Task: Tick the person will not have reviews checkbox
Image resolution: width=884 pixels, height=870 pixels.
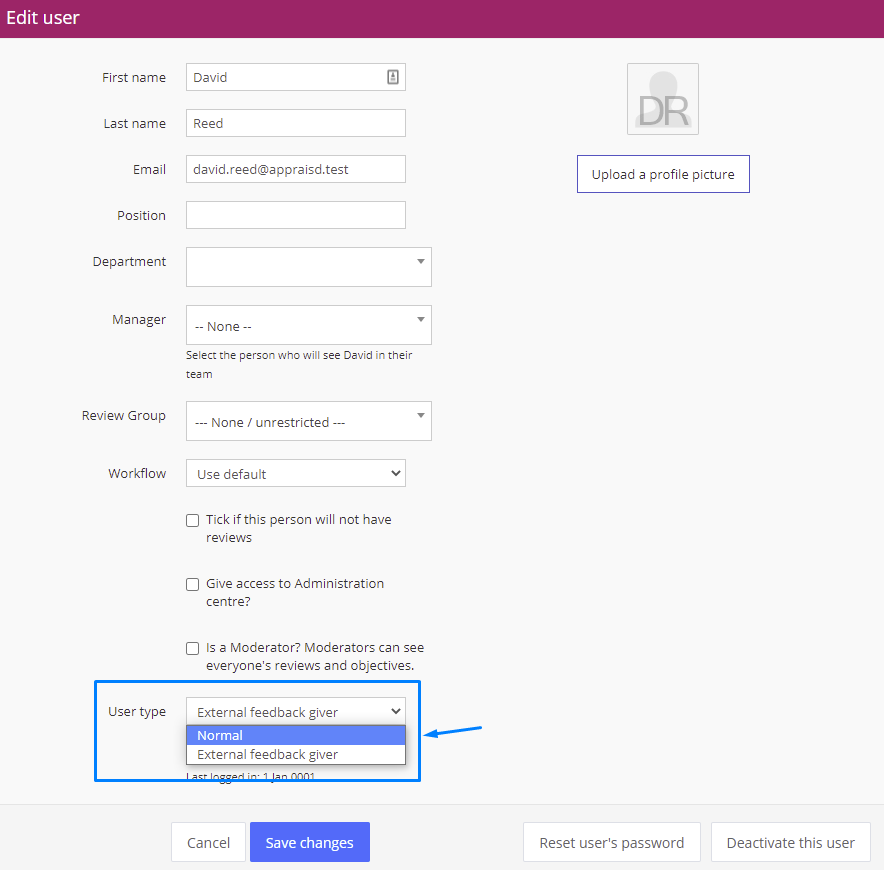Action: pyautogui.click(x=193, y=520)
